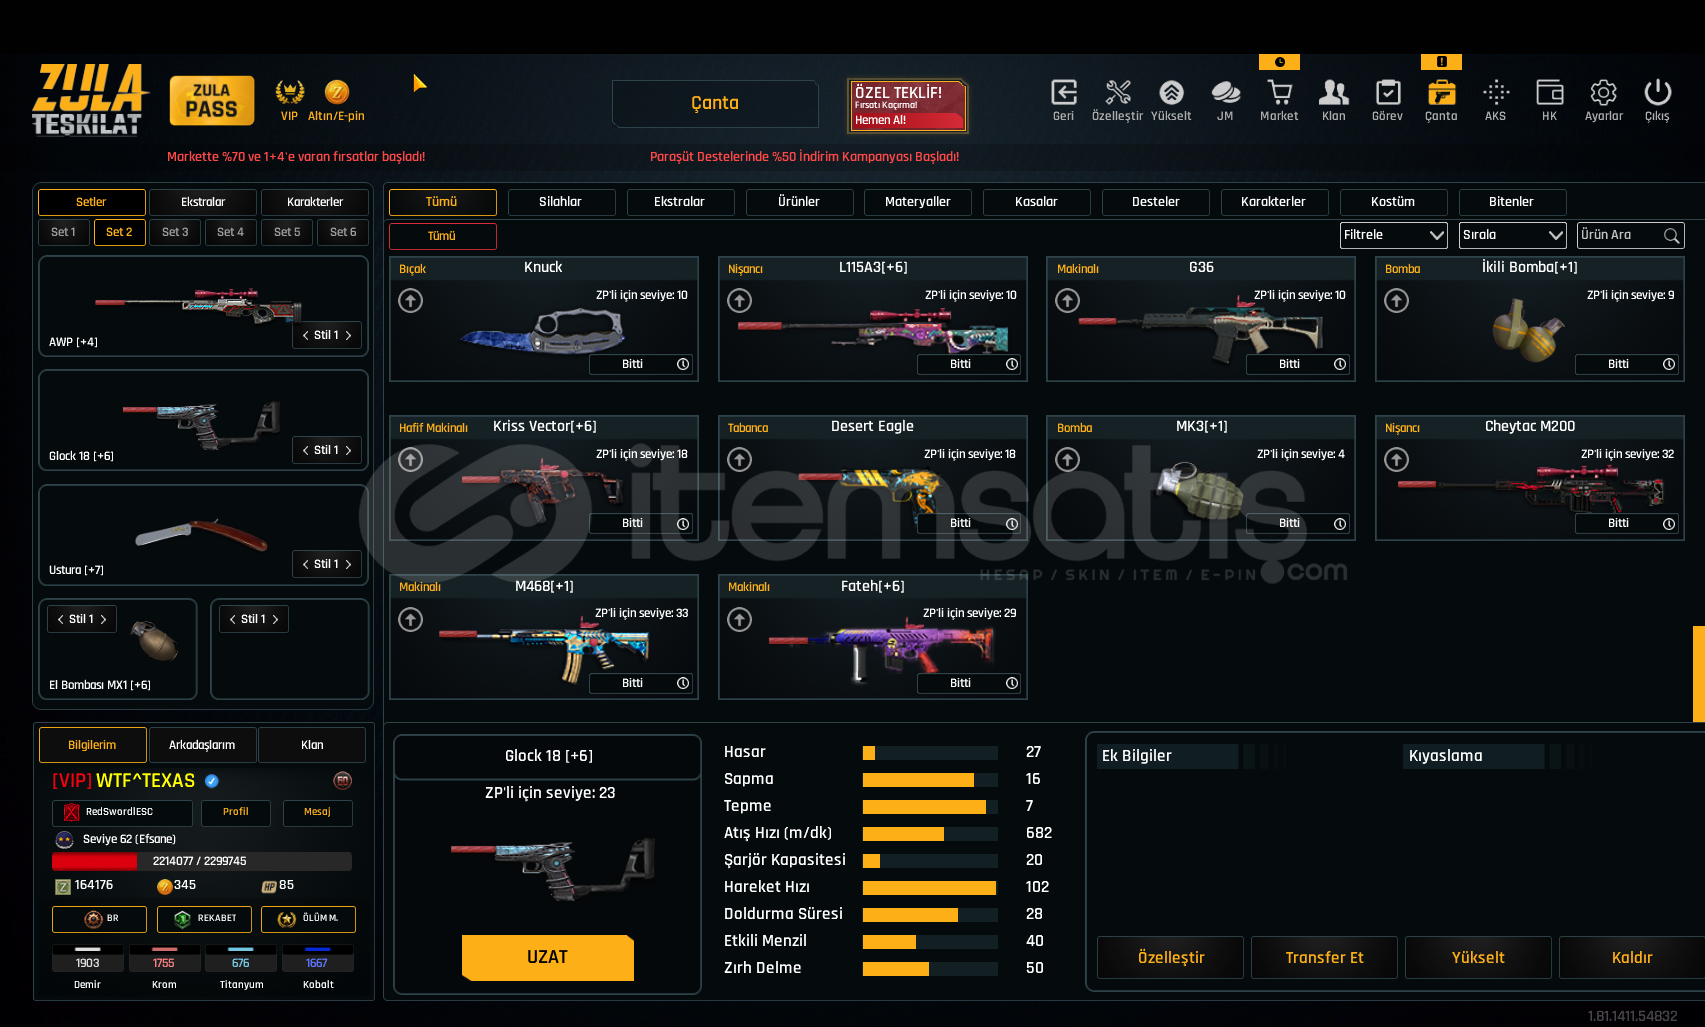Open the Filtrele dropdown
This screenshot has width=1705, height=1027.
coord(1394,235)
